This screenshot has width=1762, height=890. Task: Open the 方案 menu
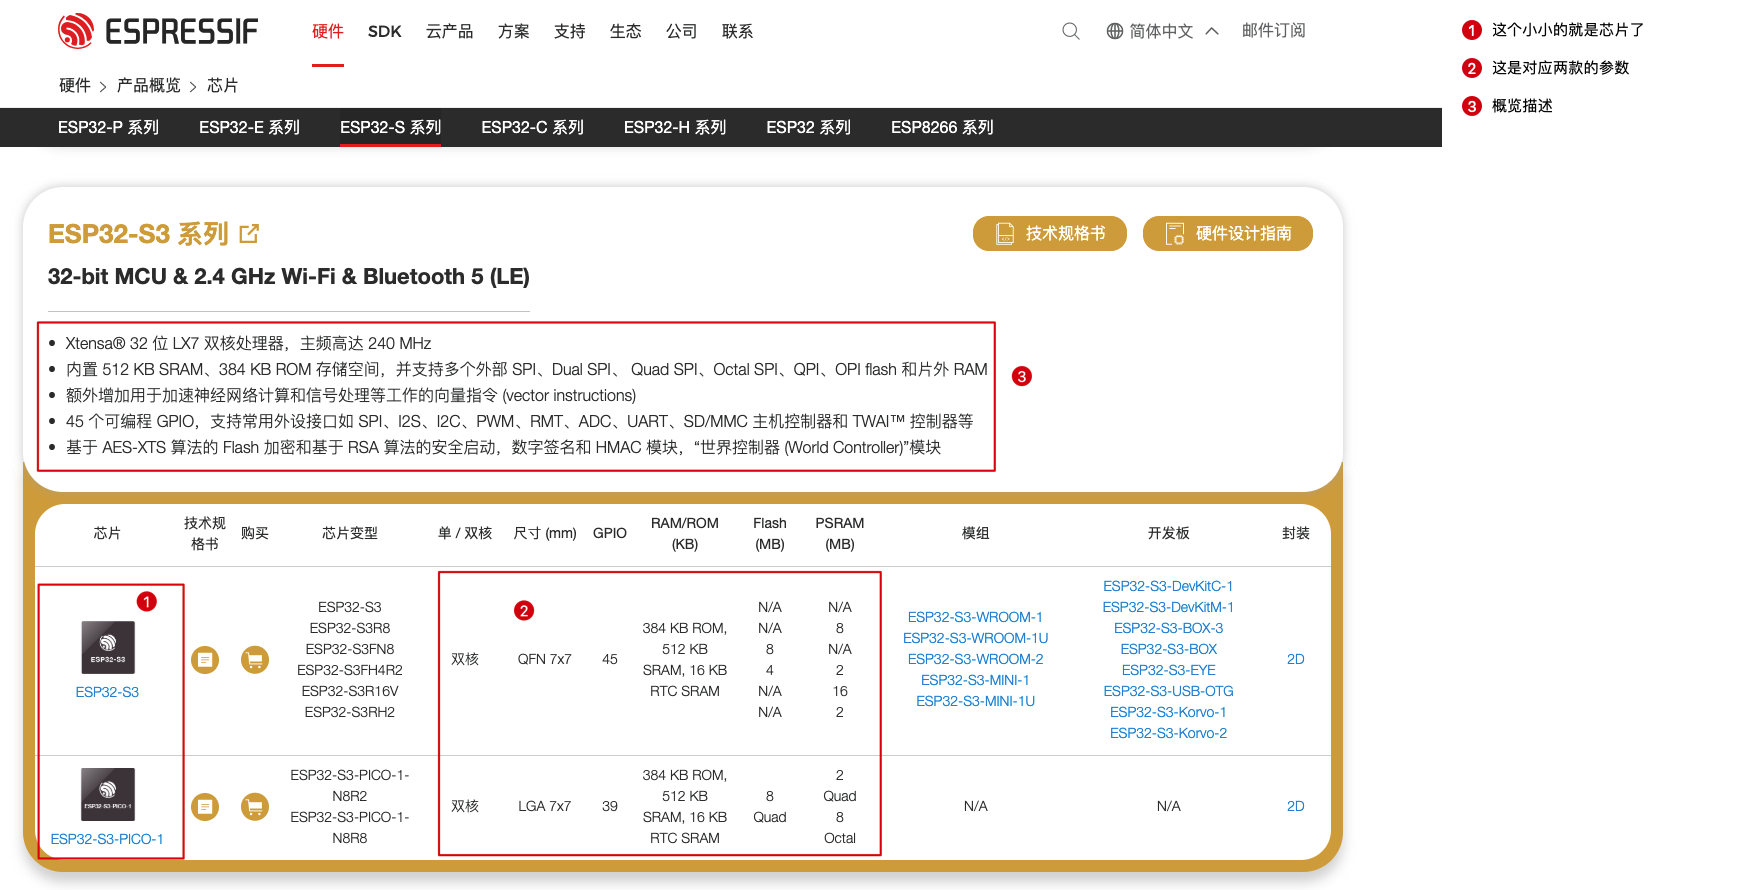(514, 31)
